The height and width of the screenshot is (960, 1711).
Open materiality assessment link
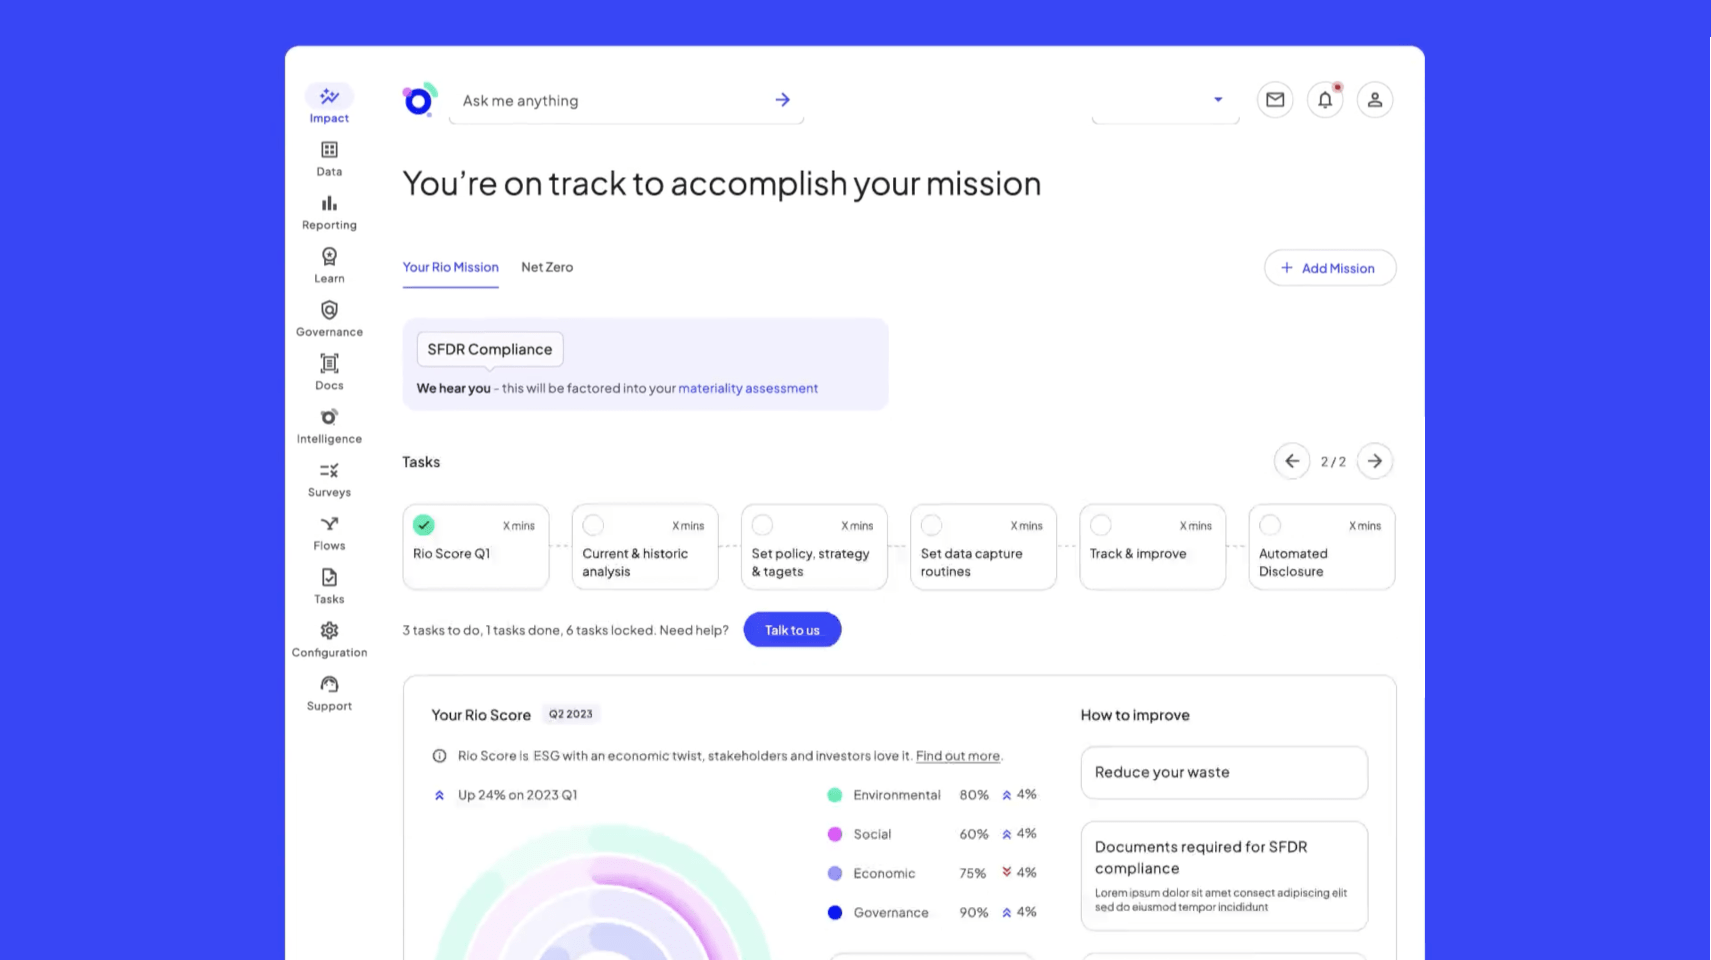click(x=748, y=388)
